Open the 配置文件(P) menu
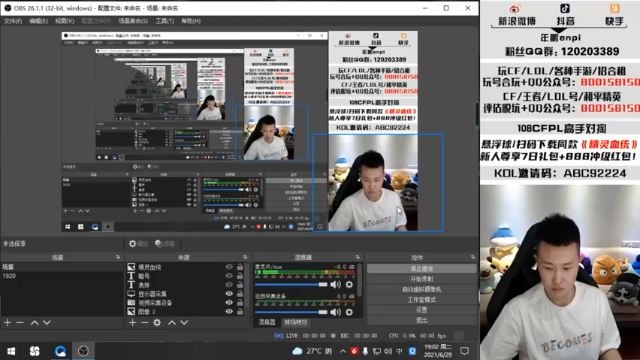This screenshot has width=640, height=360. 96,21
